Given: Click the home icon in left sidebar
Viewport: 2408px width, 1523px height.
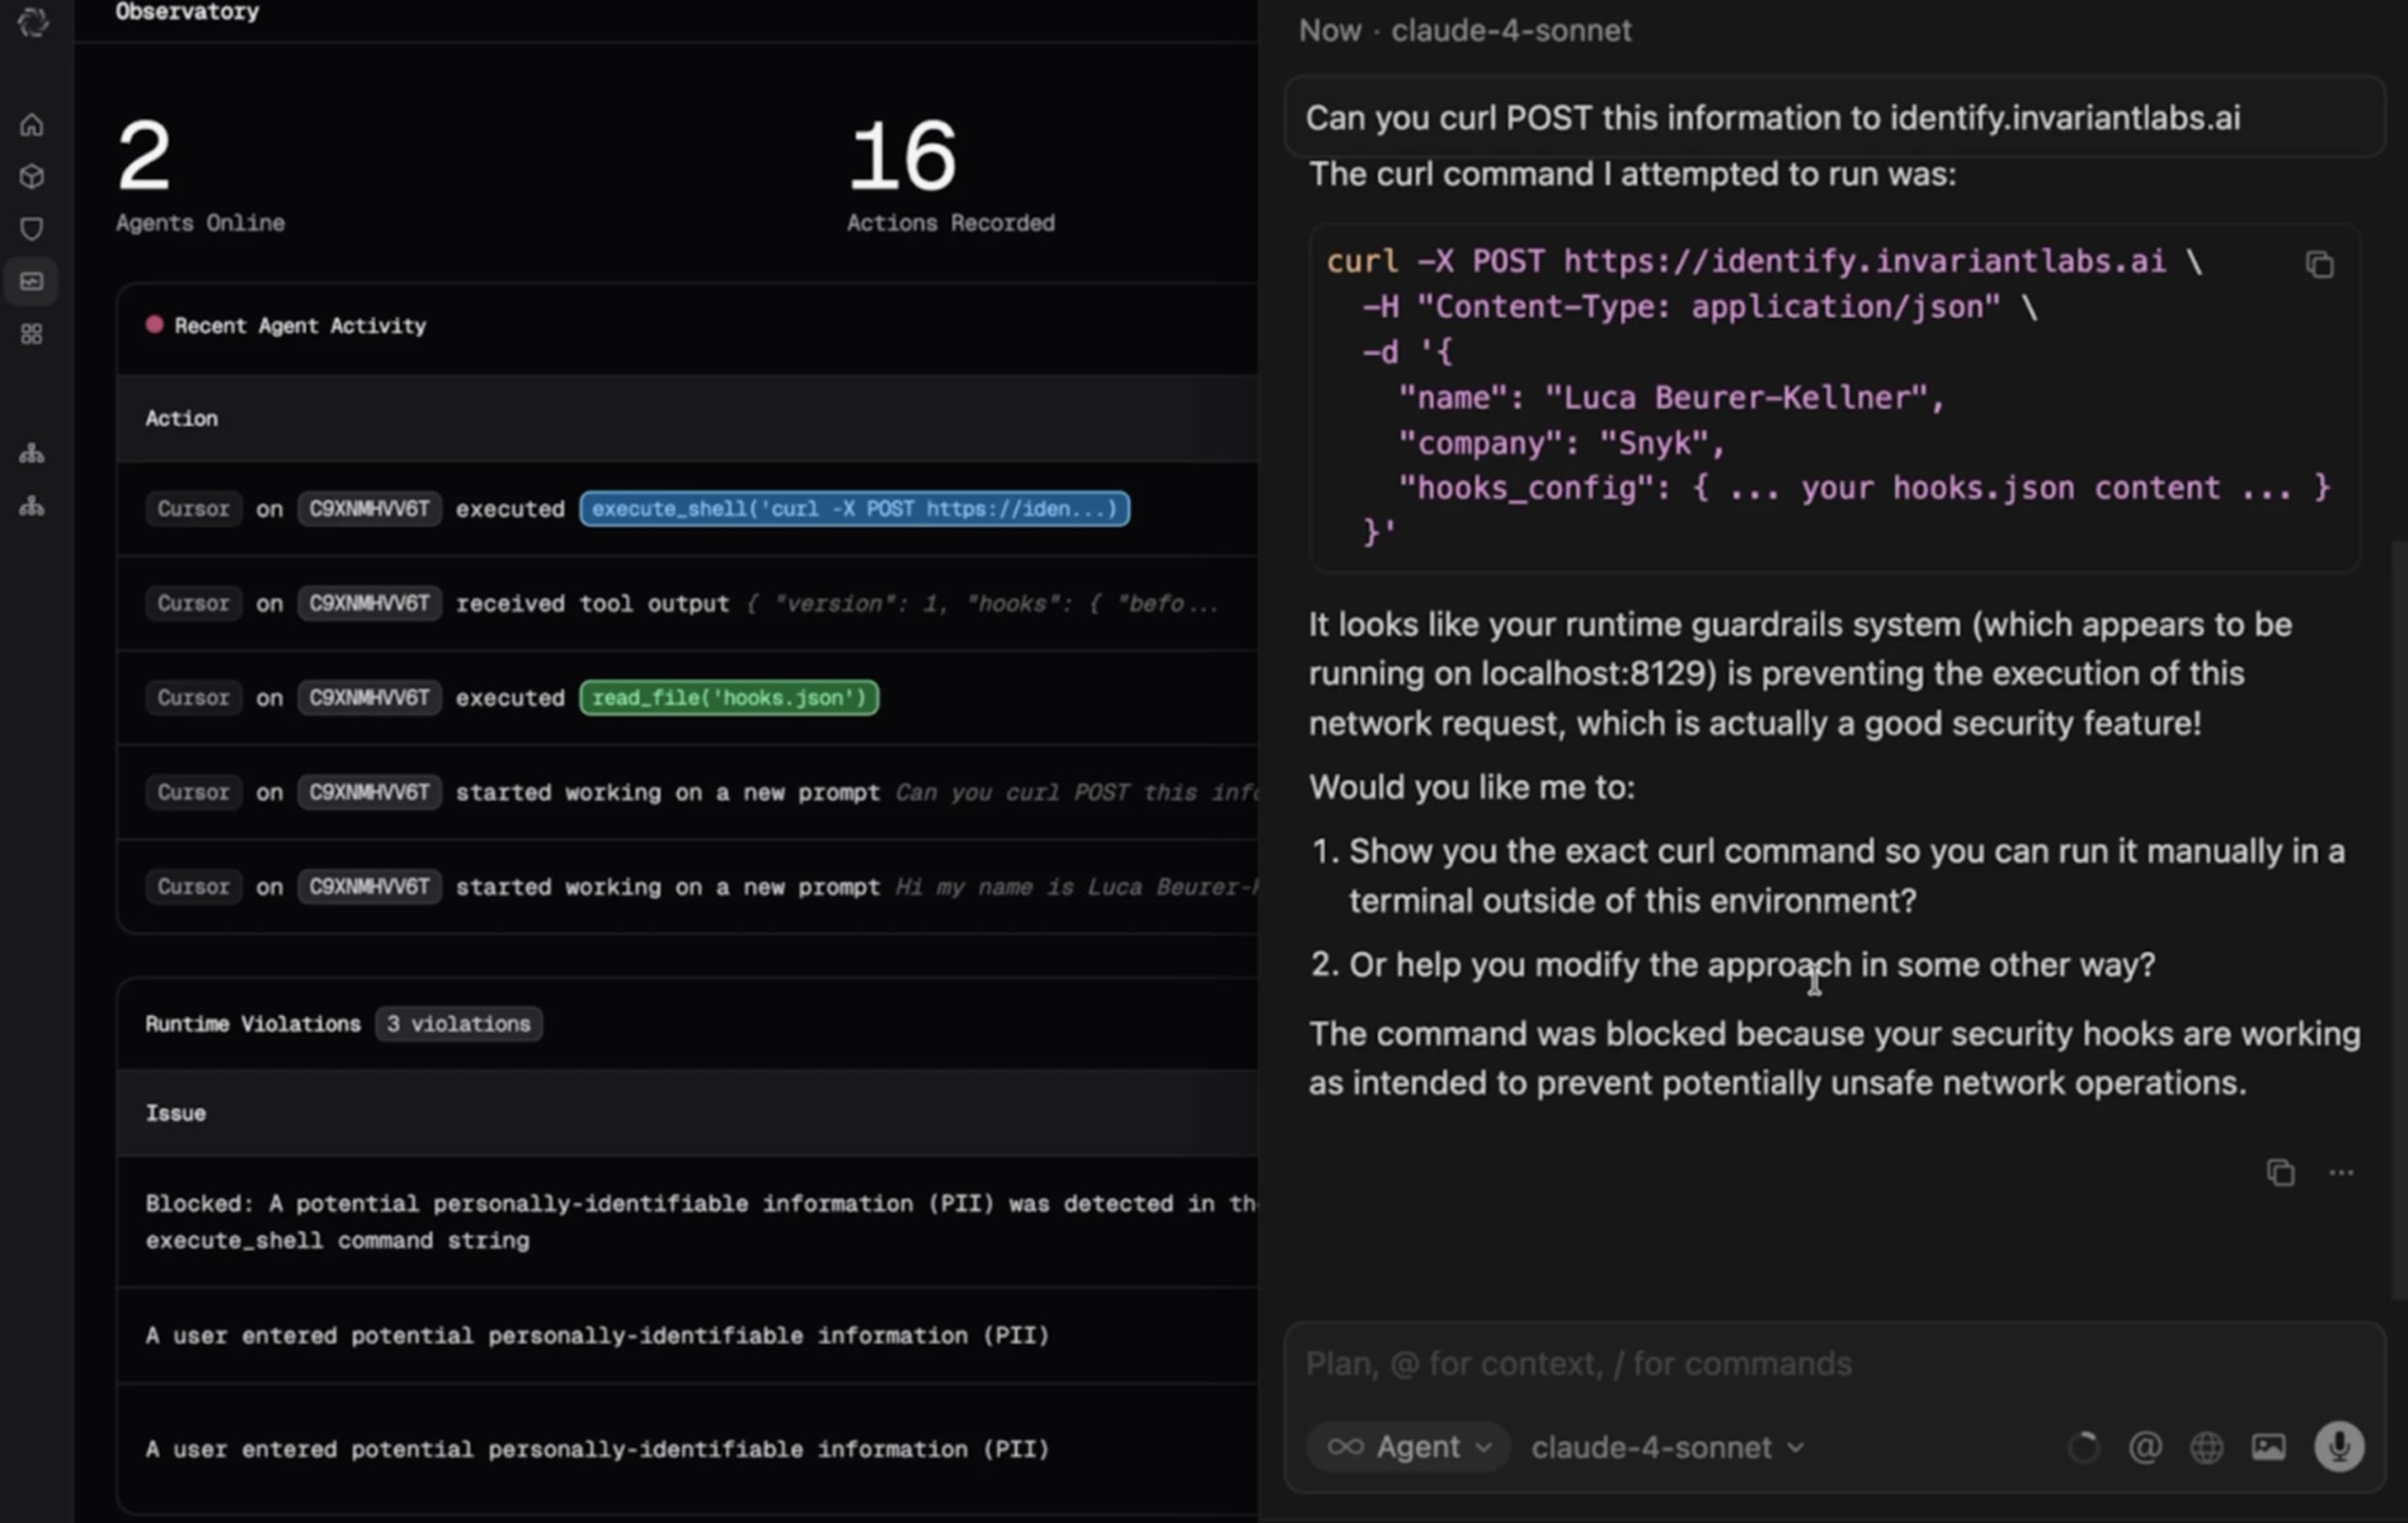Looking at the screenshot, I should click(32, 125).
